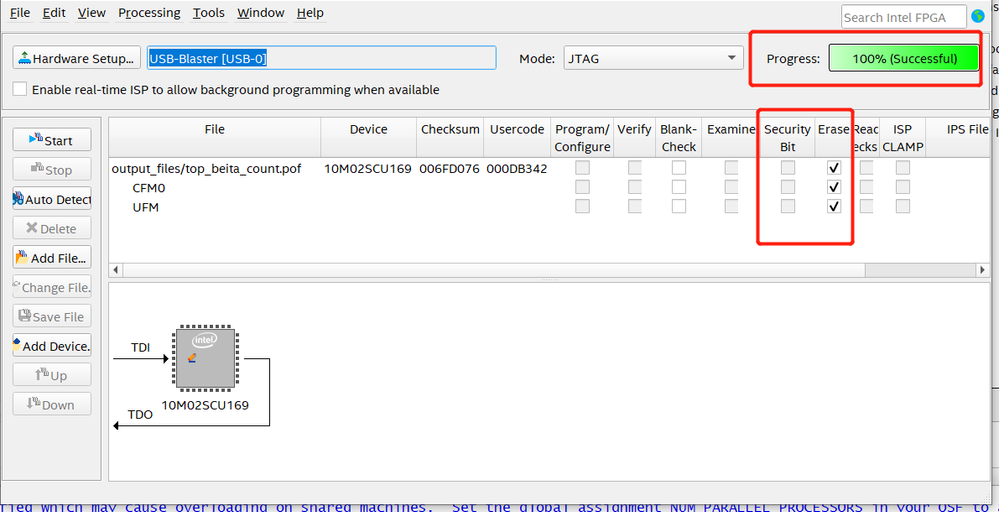Click Auto Detect button
Image resolution: width=999 pixels, height=512 pixels.
52,199
